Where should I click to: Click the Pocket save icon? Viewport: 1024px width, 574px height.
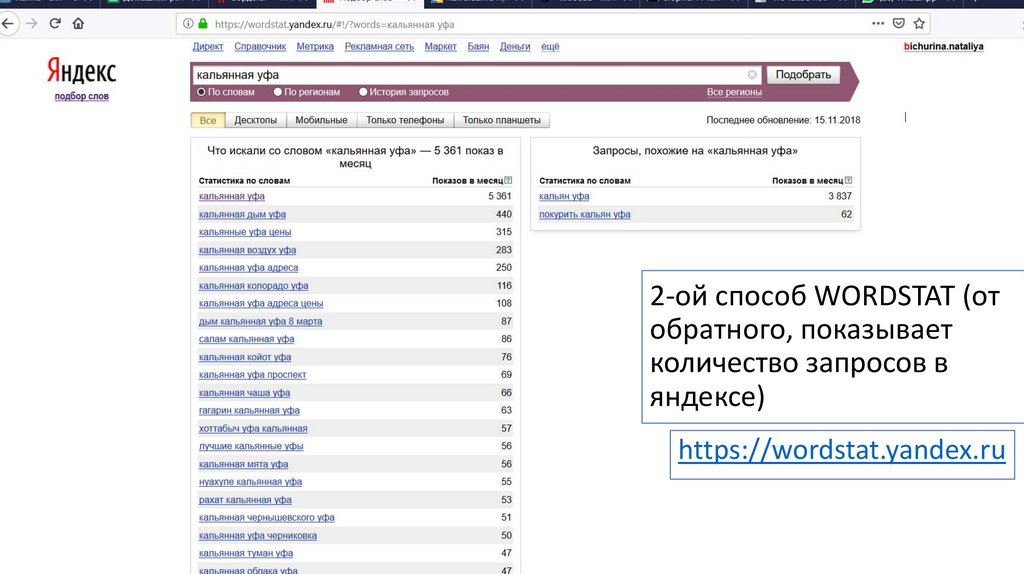coord(899,24)
